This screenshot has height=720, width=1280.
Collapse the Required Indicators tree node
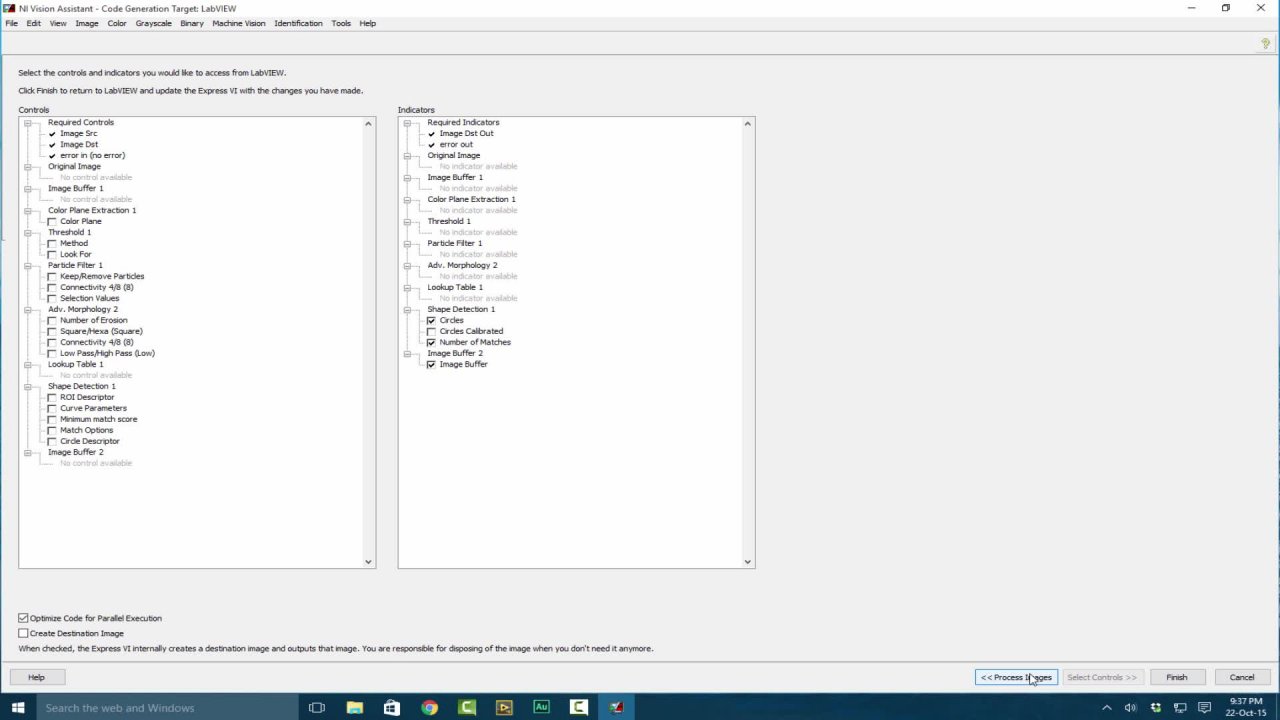point(407,122)
